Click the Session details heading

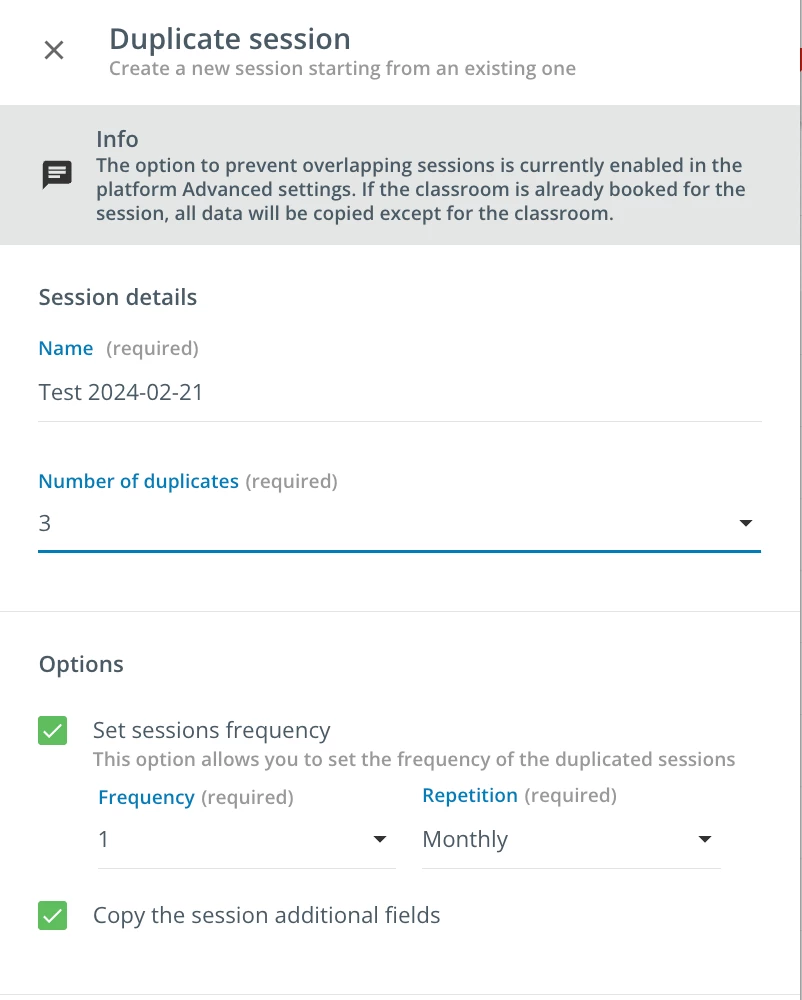point(118,297)
